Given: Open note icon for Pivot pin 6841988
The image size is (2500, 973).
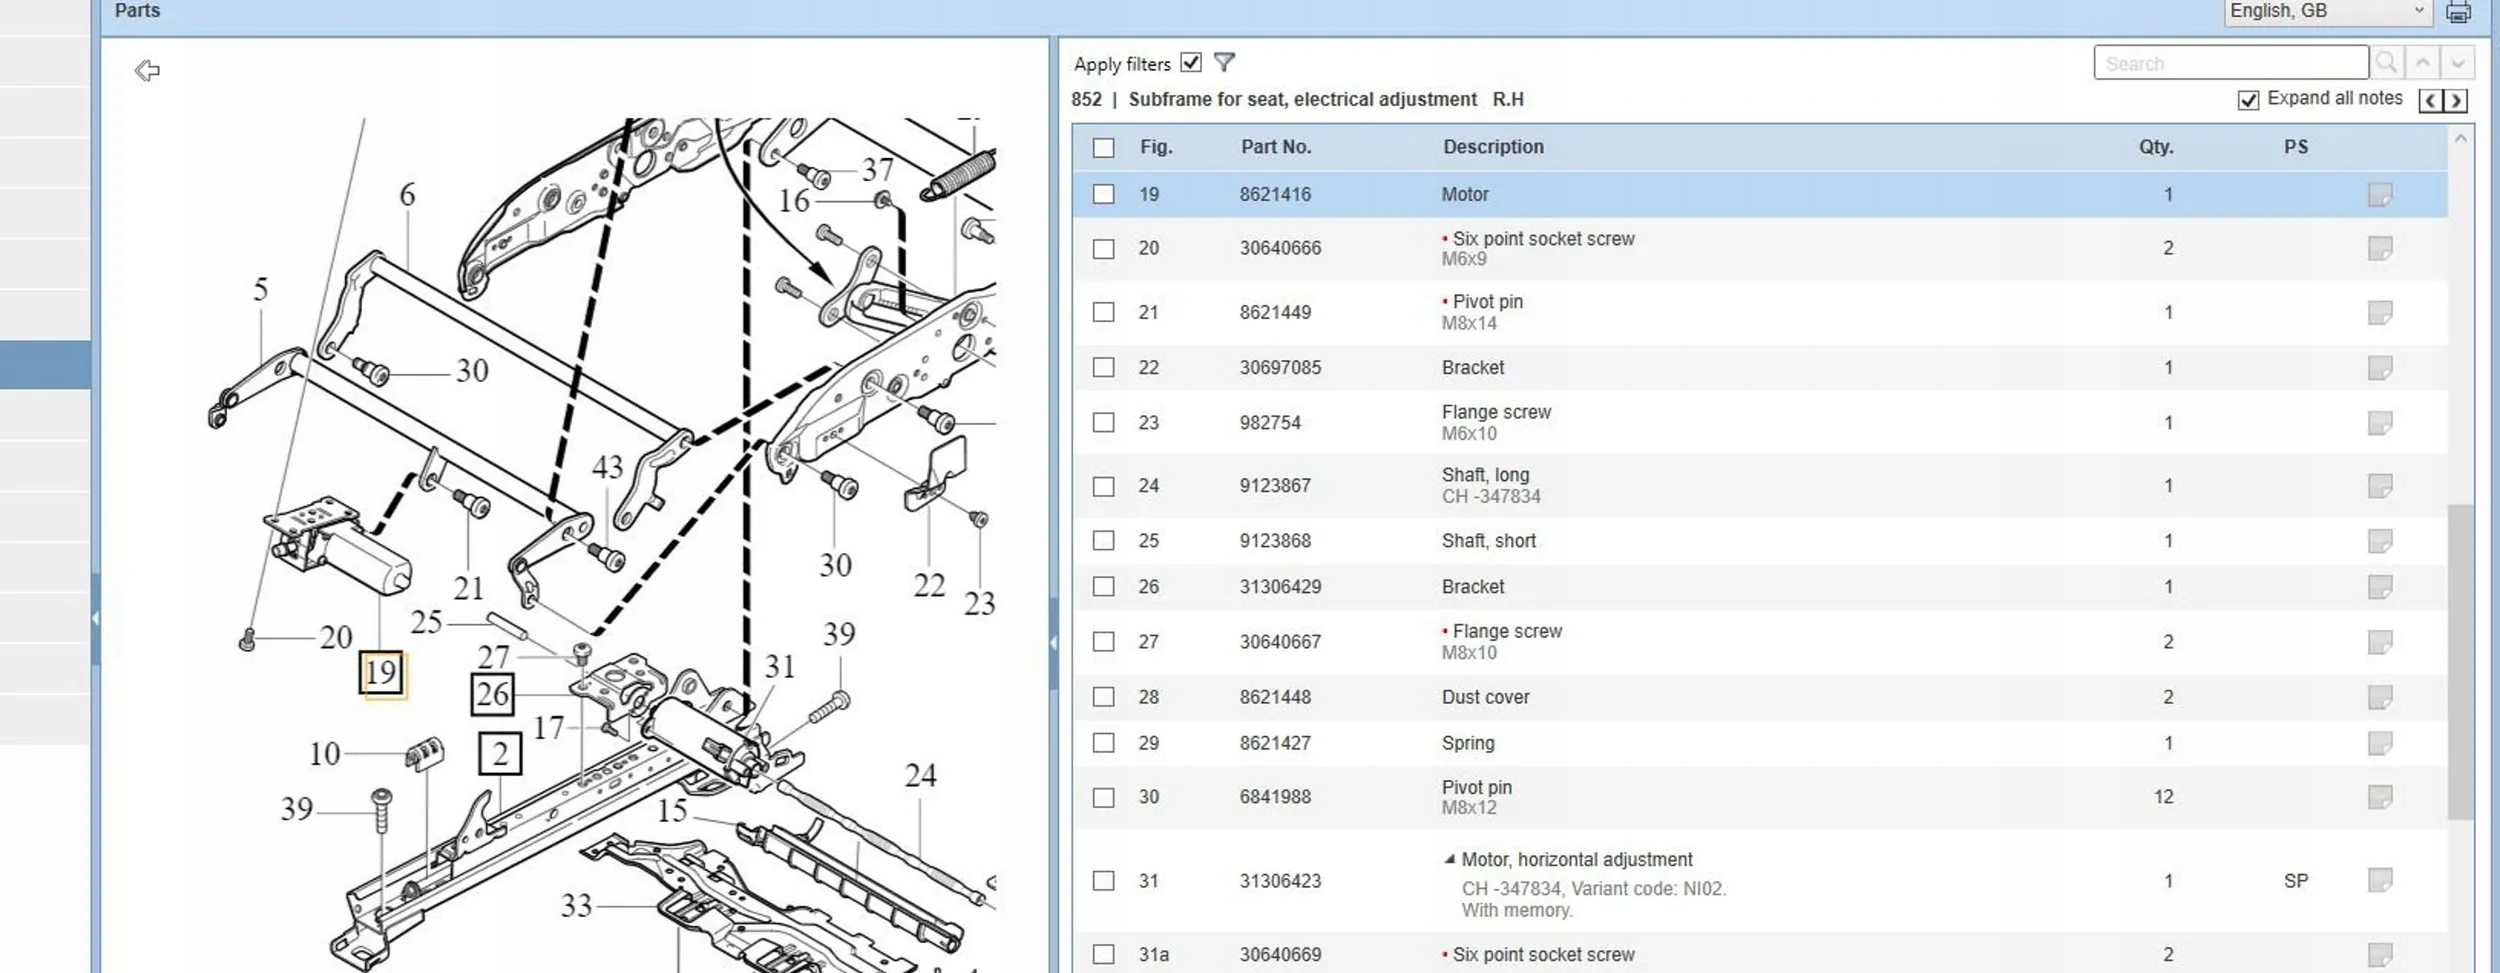Looking at the screenshot, I should click(2379, 796).
